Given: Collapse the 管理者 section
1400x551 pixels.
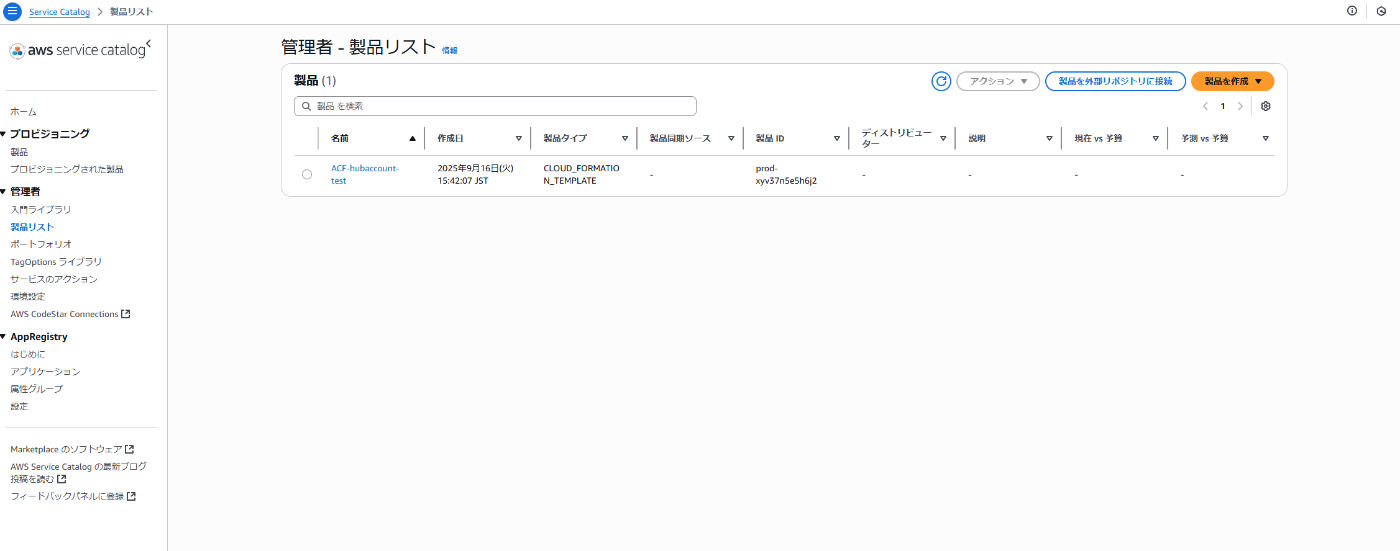Looking at the screenshot, I should click(3, 191).
